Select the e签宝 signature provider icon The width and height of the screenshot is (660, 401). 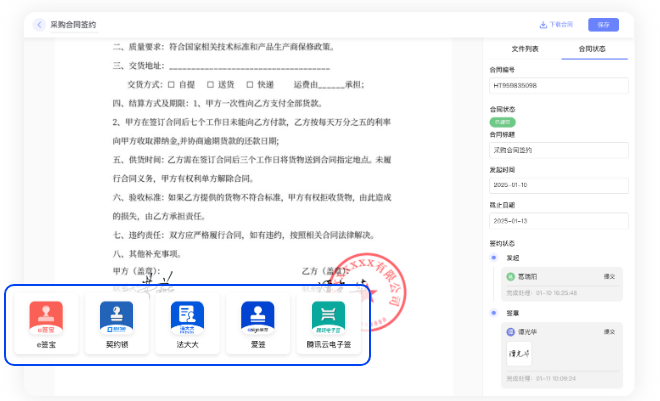[46, 318]
